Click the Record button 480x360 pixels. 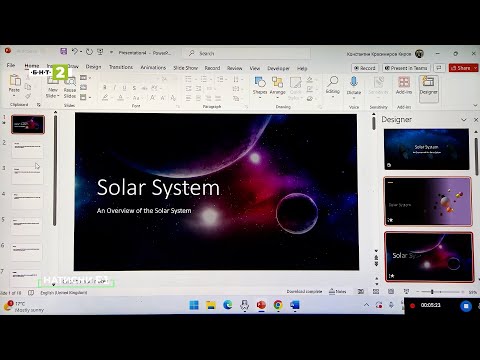click(365, 68)
